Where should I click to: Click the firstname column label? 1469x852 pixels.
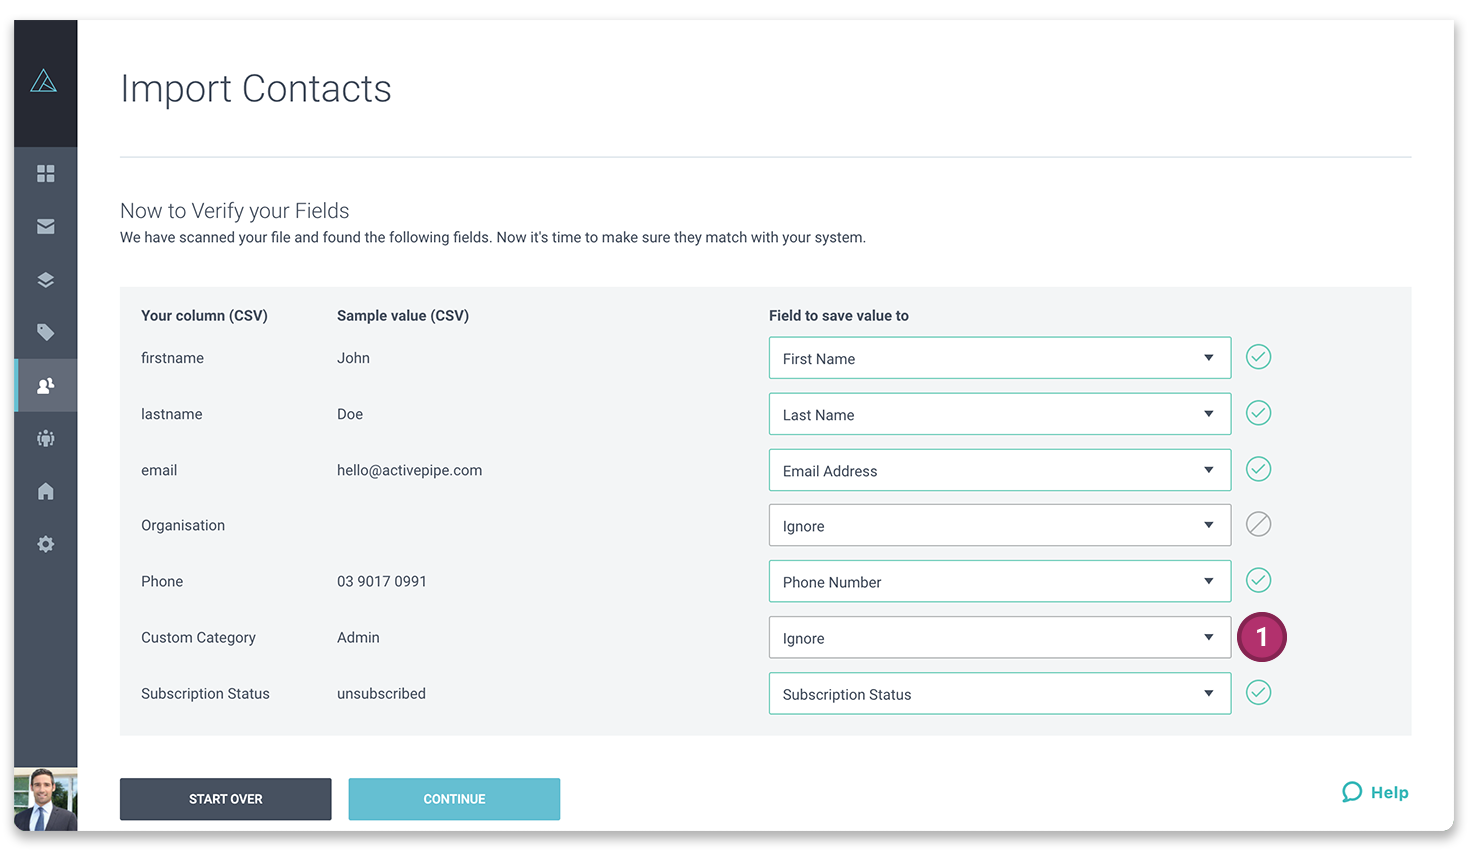(x=172, y=358)
